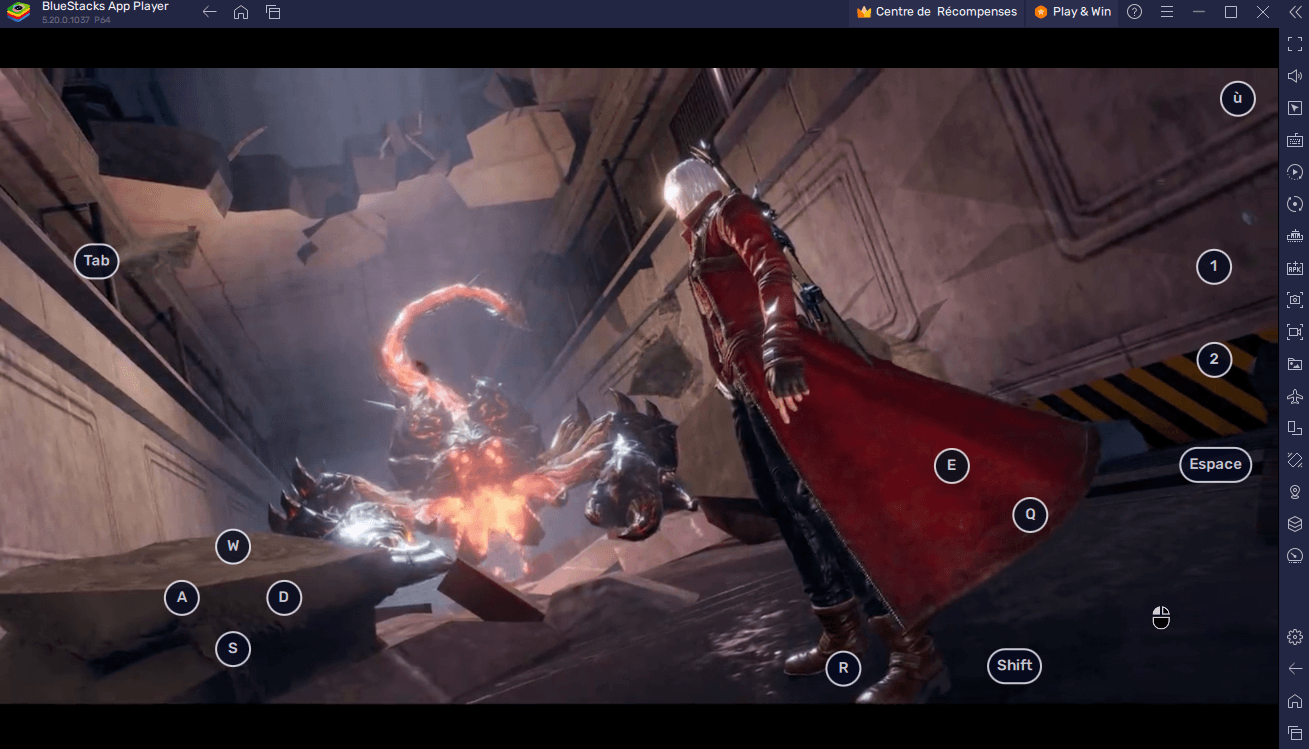Screen dimensions: 1309x749
Task: Click the install APK icon
Action: [x=1295, y=268]
